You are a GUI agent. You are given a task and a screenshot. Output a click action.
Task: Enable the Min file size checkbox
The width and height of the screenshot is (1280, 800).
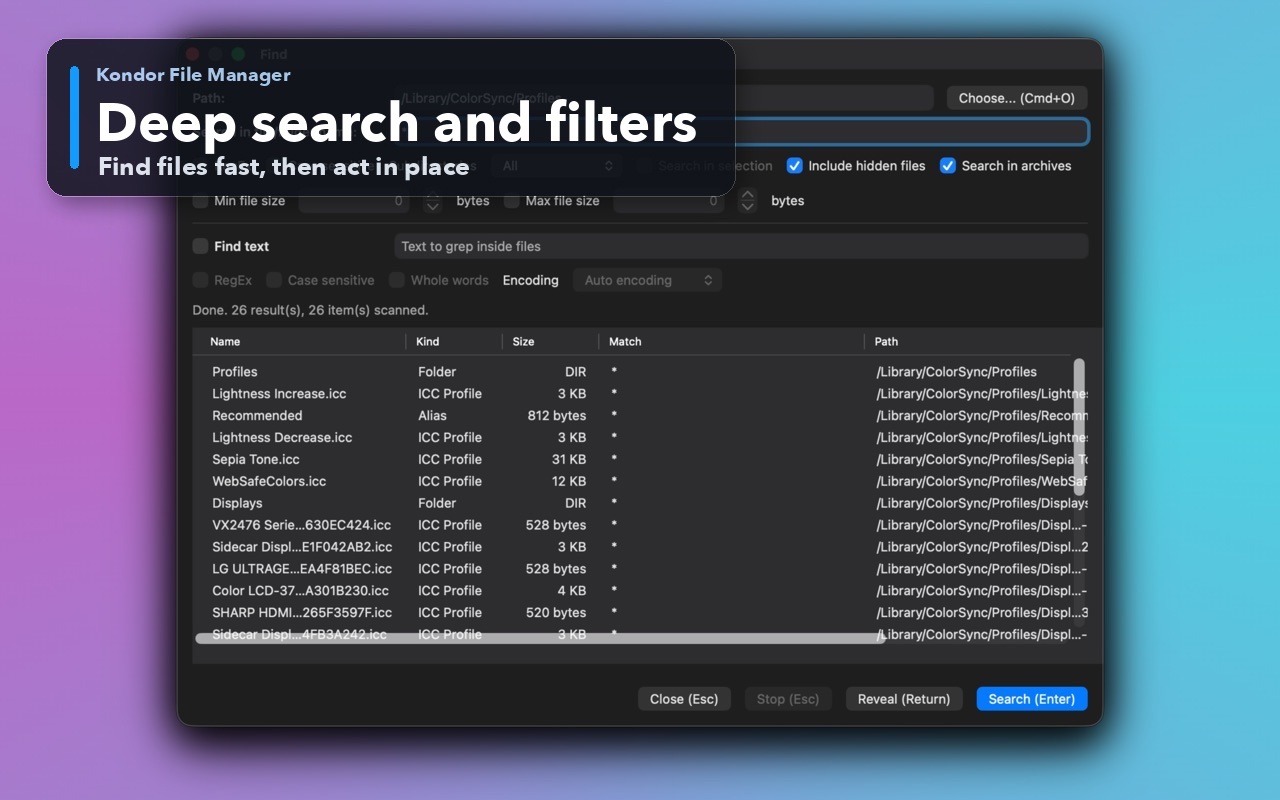[x=201, y=201]
